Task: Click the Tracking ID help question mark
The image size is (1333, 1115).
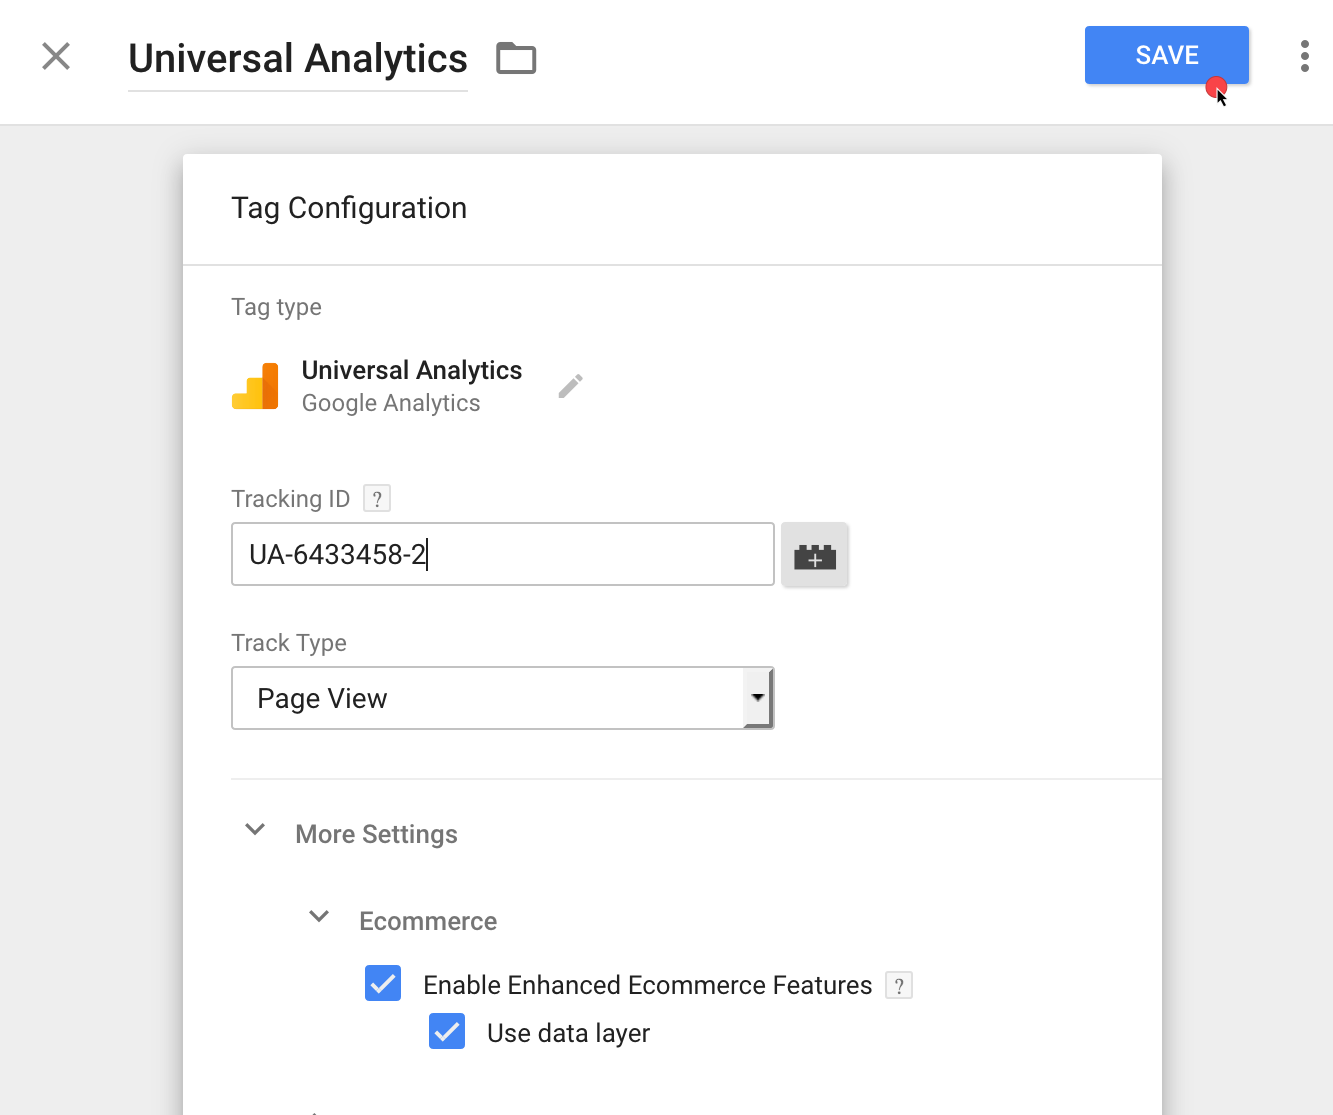Action: coord(377,498)
